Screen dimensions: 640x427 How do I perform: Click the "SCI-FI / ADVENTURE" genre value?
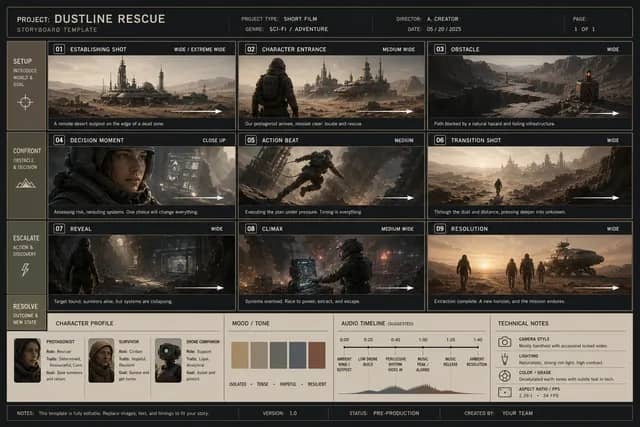pos(299,29)
